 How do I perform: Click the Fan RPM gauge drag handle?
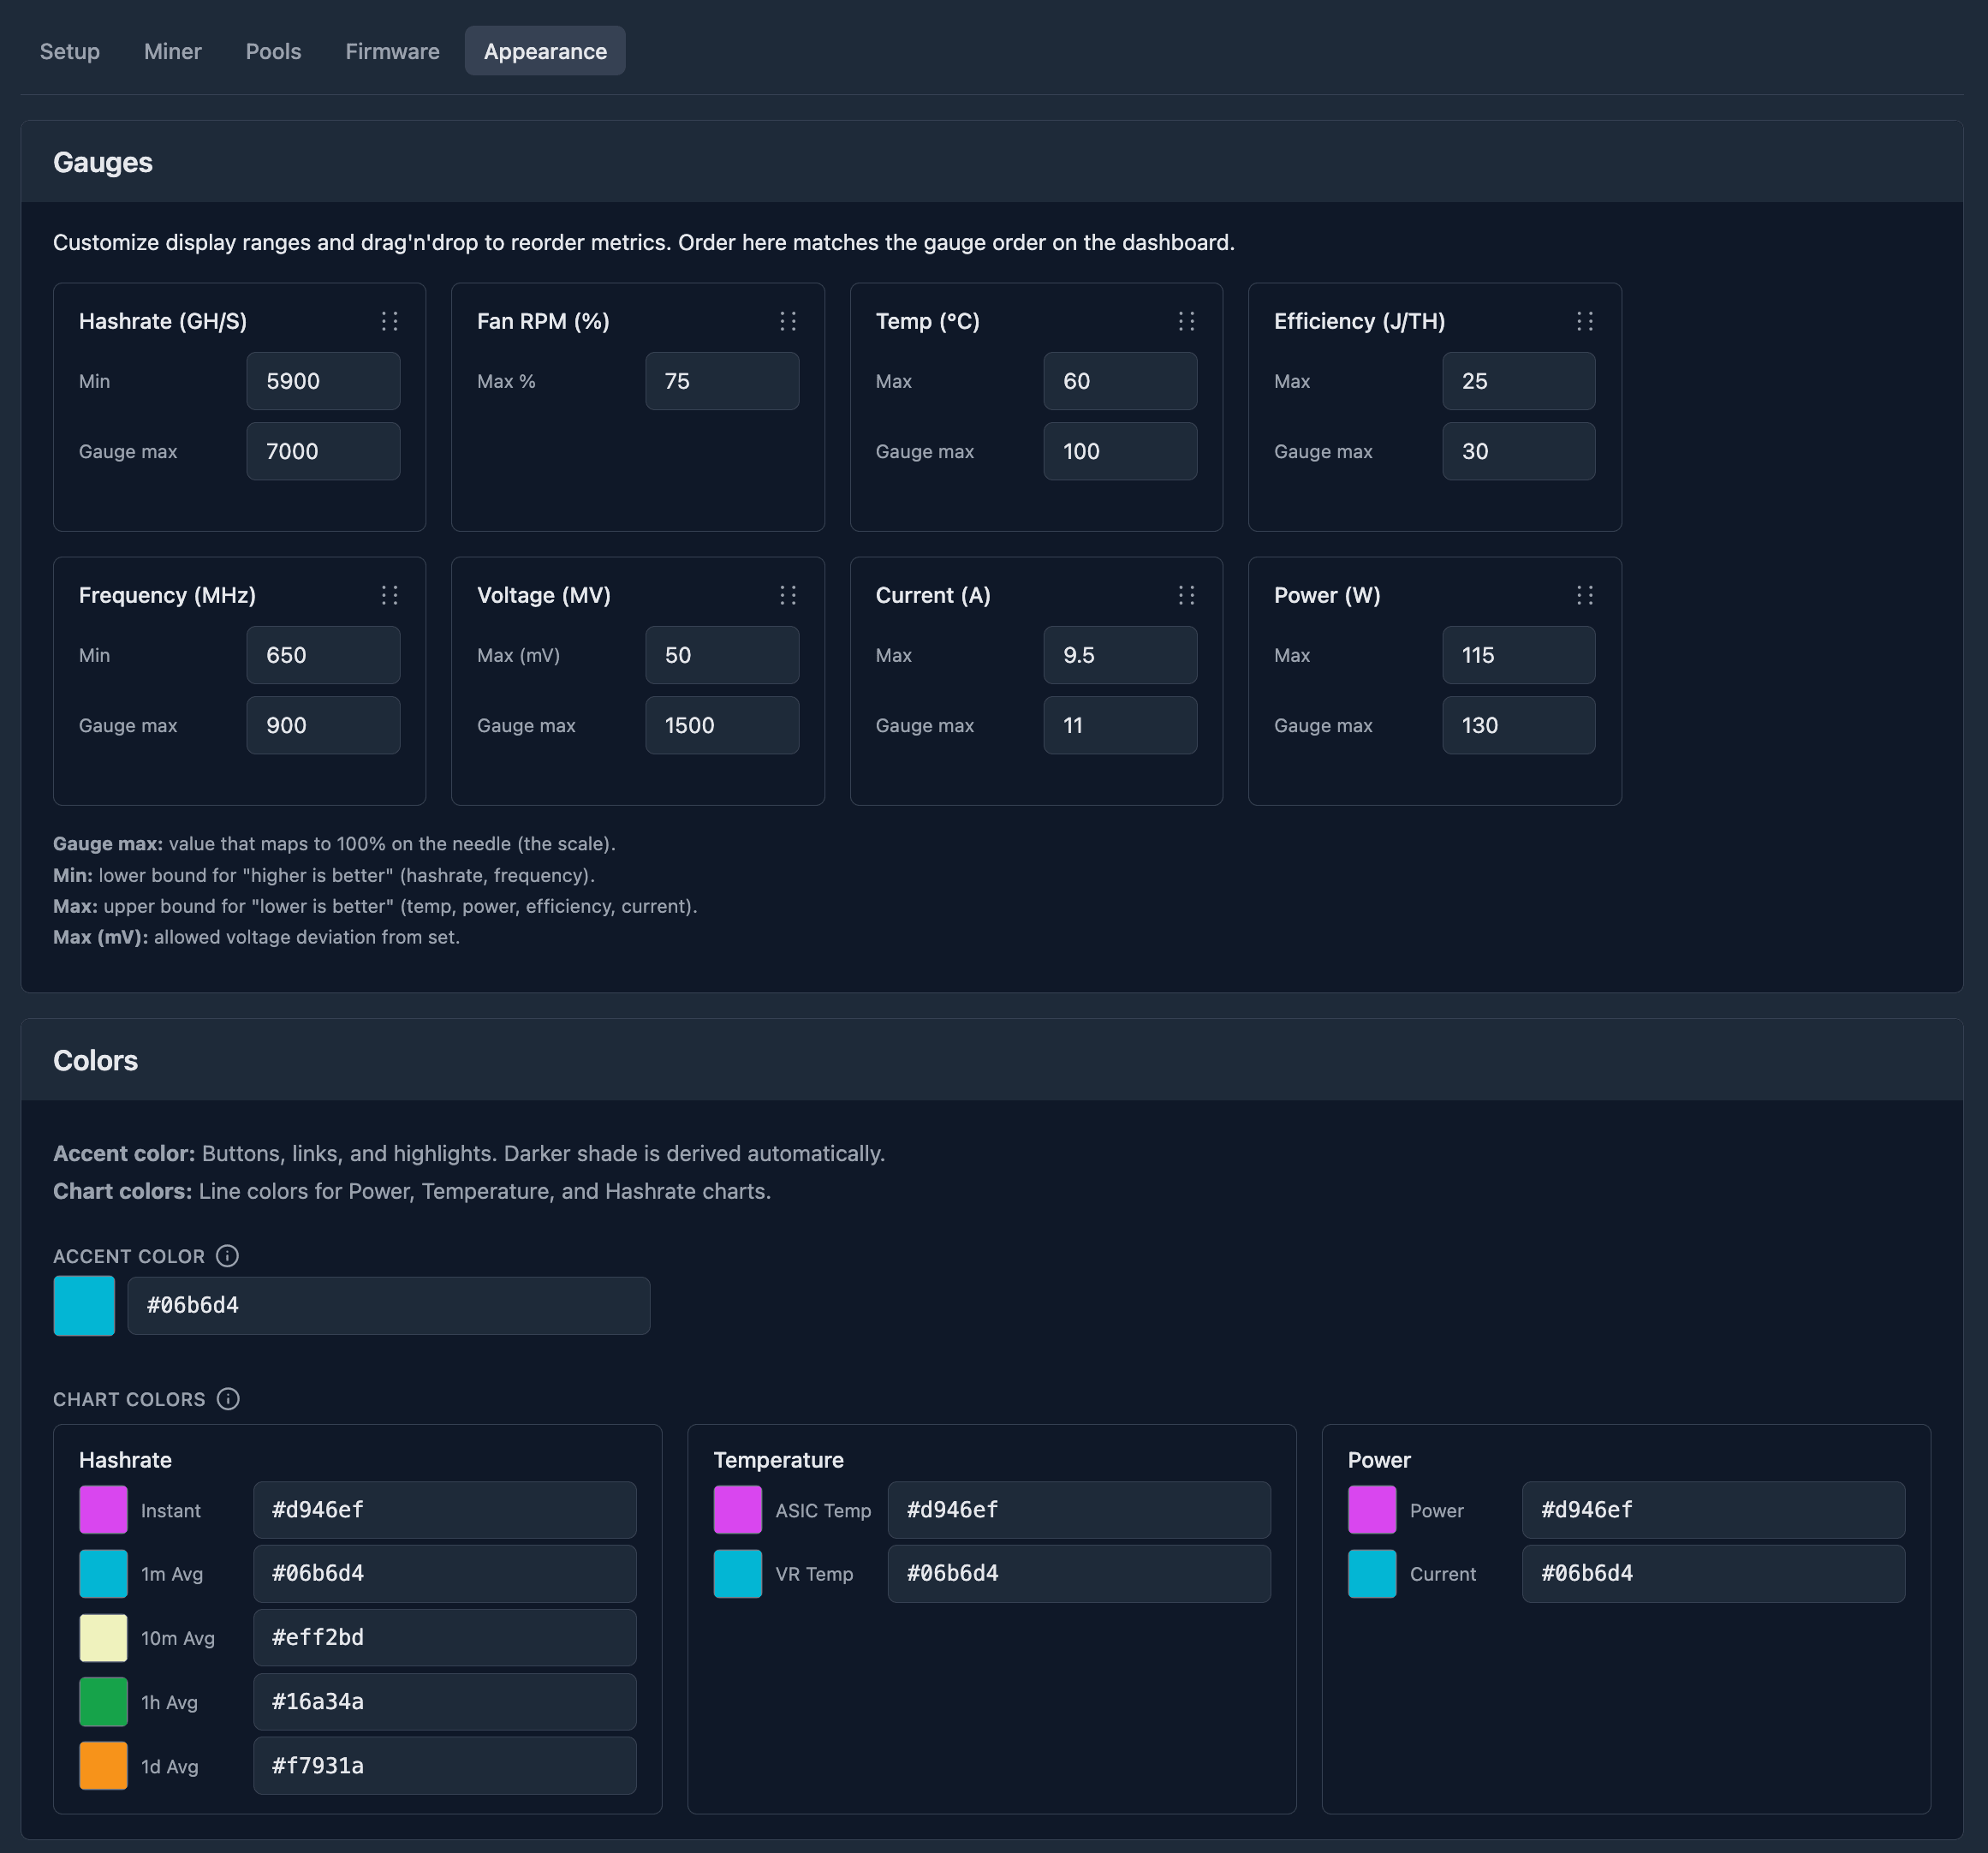point(788,321)
